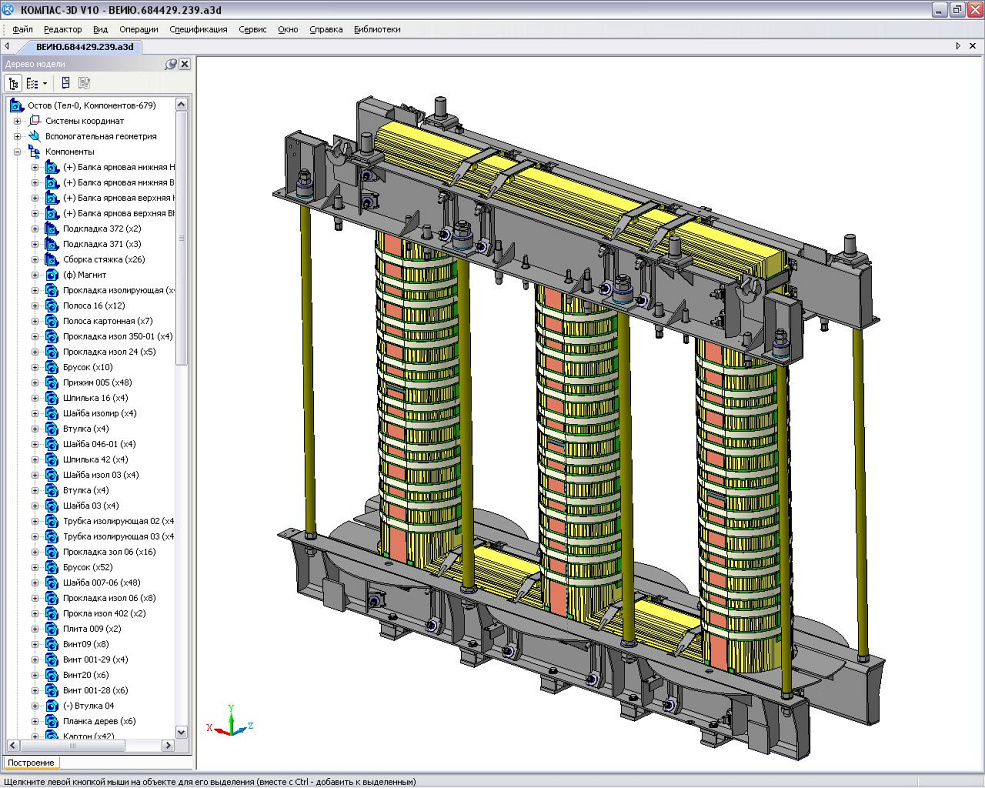Click the Остов root assembly icon
This screenshot has height=788, width=985.
click(x=16, y=105)
